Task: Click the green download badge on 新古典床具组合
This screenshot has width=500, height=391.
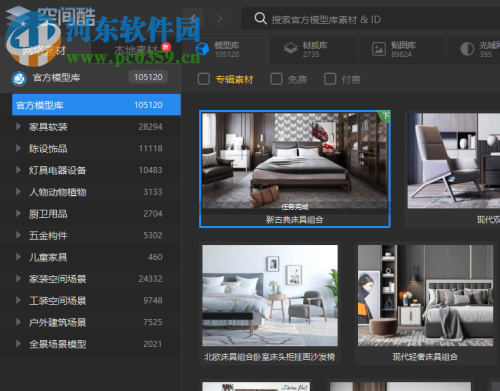Action: [x=385, y=116]
